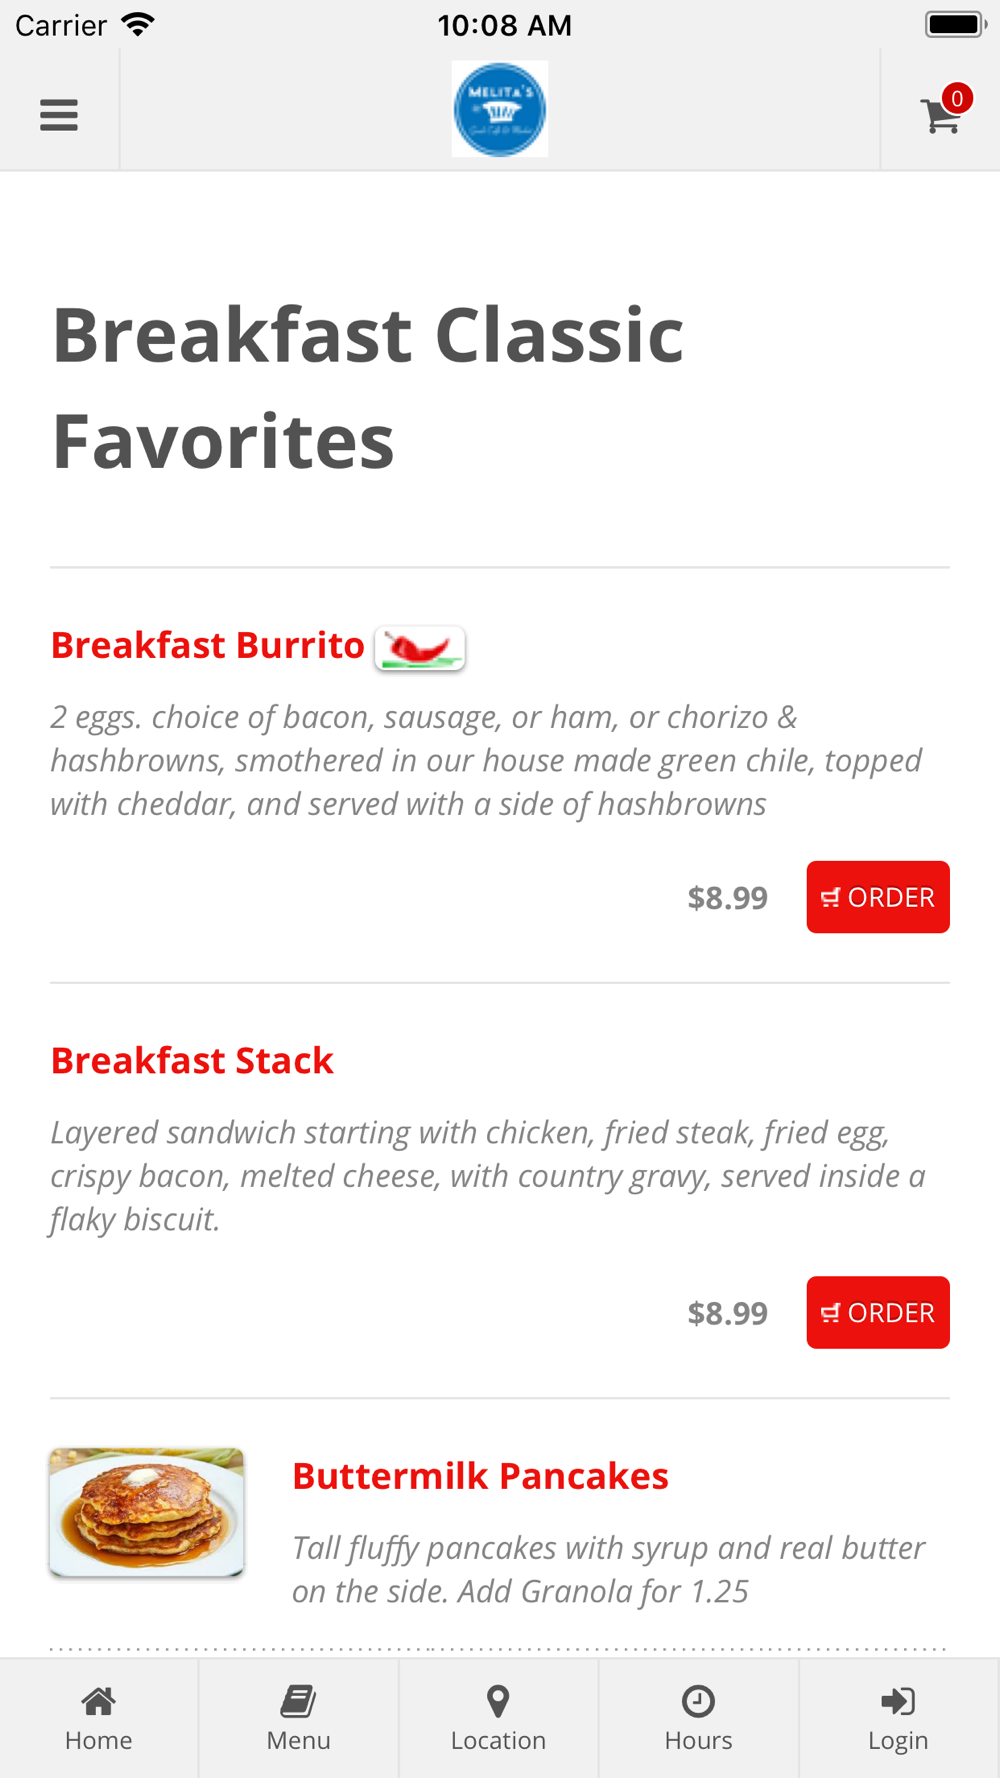This screenshot has height=1778, width=1000.
Task: Tap the Menu book icon
Action: [x=298, y=1700]
